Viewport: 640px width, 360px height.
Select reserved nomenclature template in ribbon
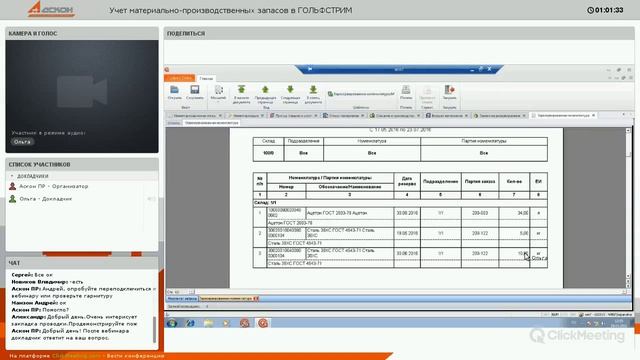tap(361, 94)
